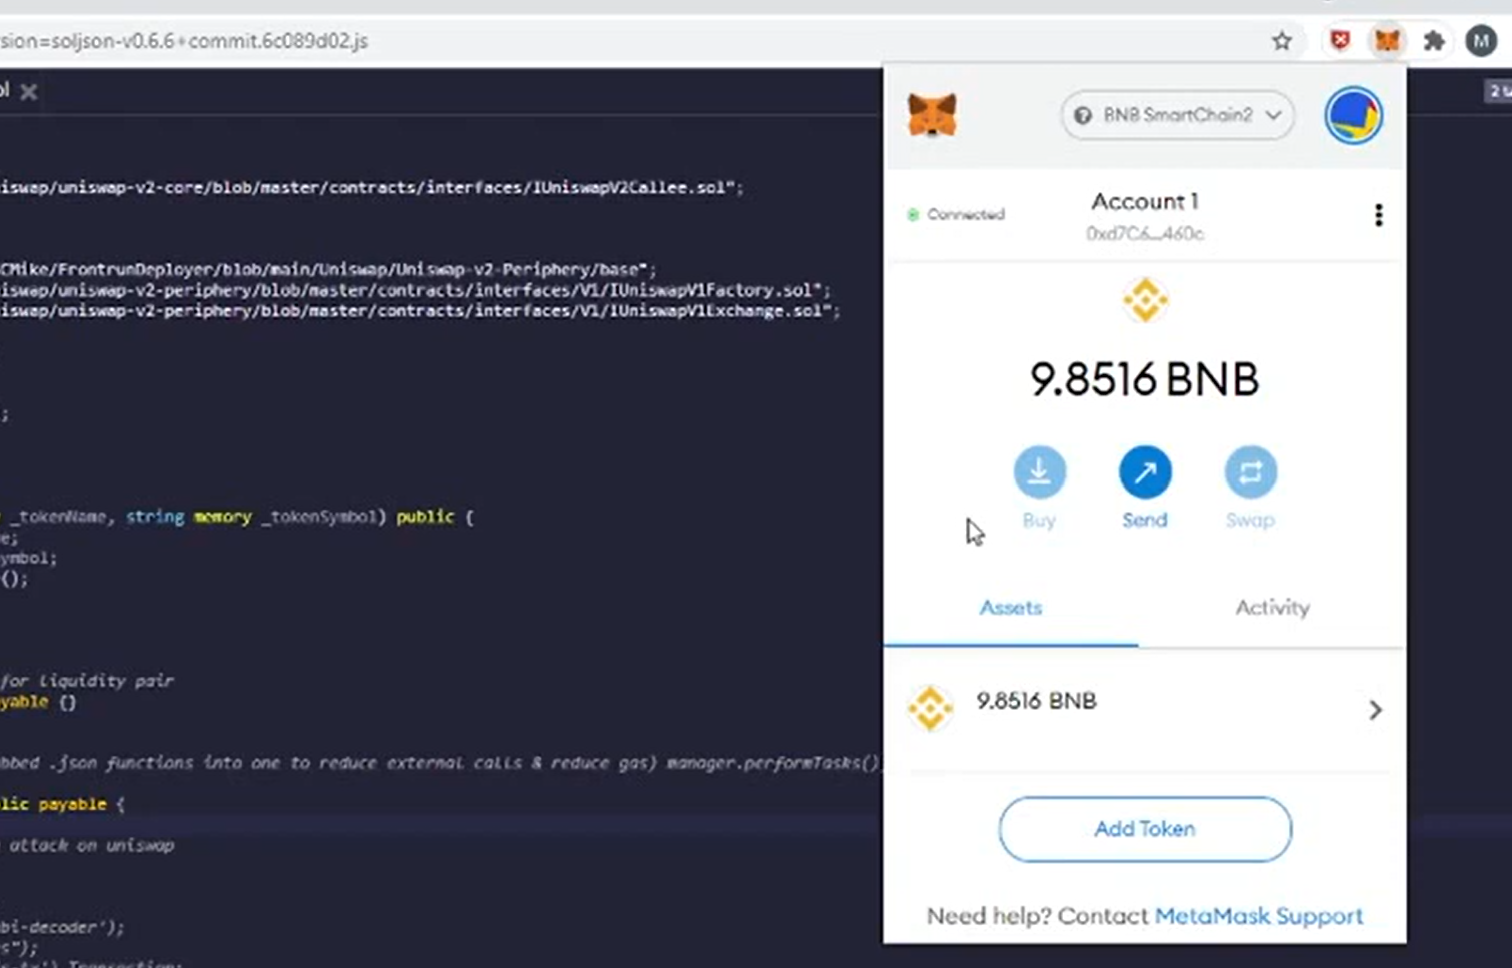Select the Assets tab
The height and width of the screenshot is (968, 1512).
tap(1010, 607)
